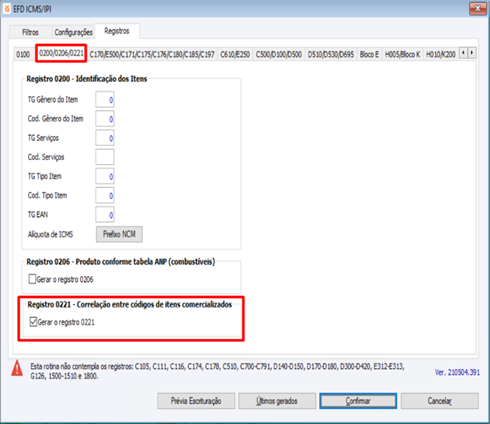490x424 pixels.
Task: Focus the TG EAN field
Action: tap(105, 215)
